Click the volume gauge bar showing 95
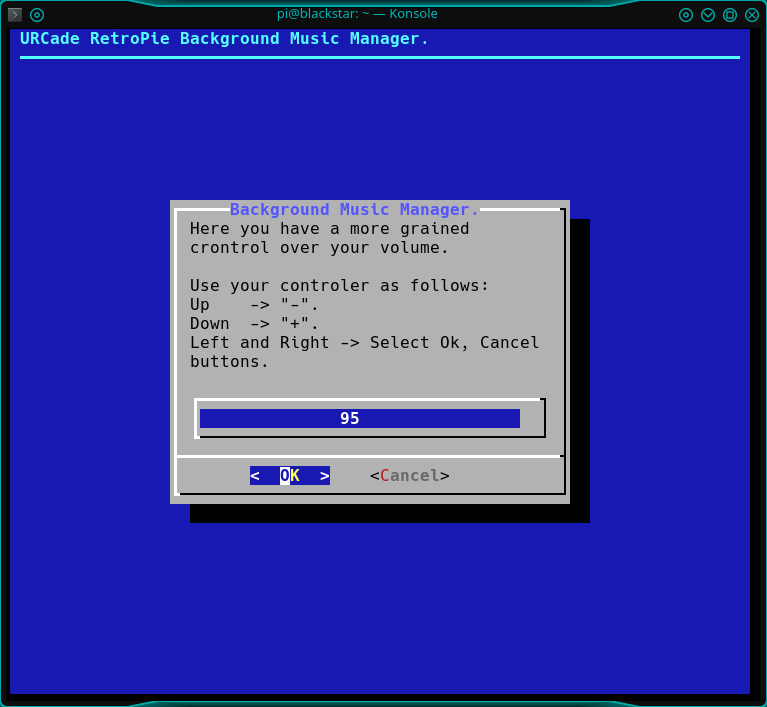This screenshot has width=767, height=707. tap(360, 419)
